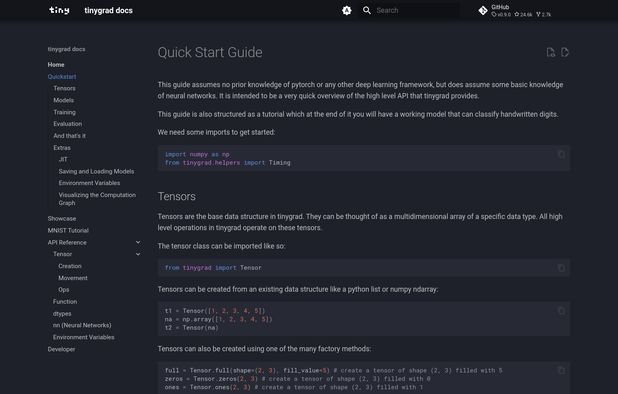Go to 'And that's it' section
Viewport: 618px width, 394px height.
click(x=69, y=136)
